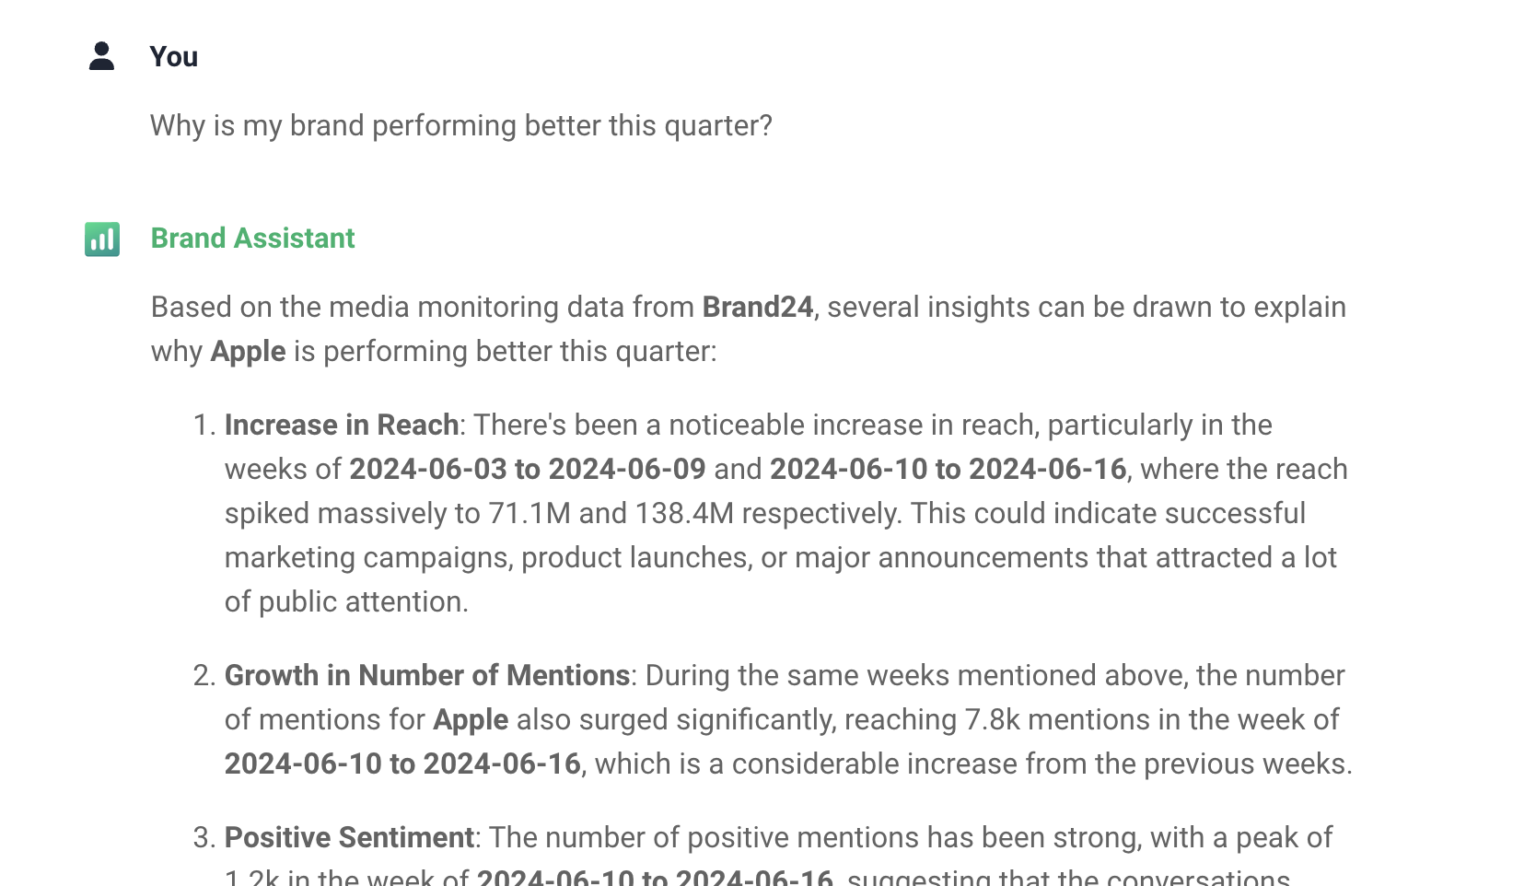Click list number 3 before Positive Sentiment
The image size is (1536, 886).
pos(203,837)
